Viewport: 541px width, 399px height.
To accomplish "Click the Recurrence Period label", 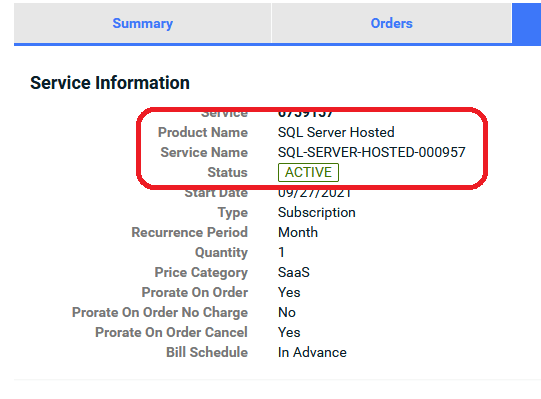I will (x=189, y=232).
